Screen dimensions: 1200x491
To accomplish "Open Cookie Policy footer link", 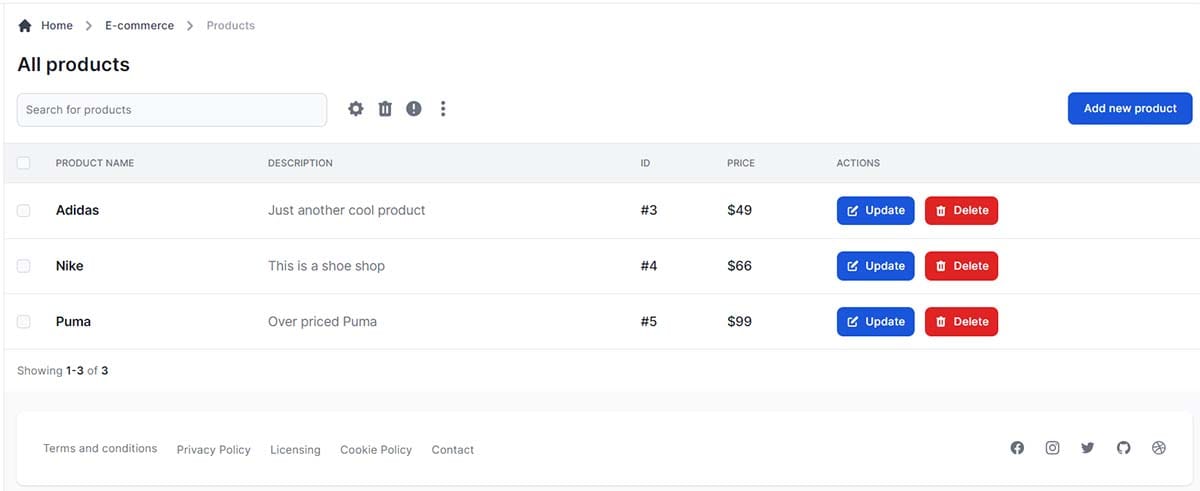I will pos(376,450).
